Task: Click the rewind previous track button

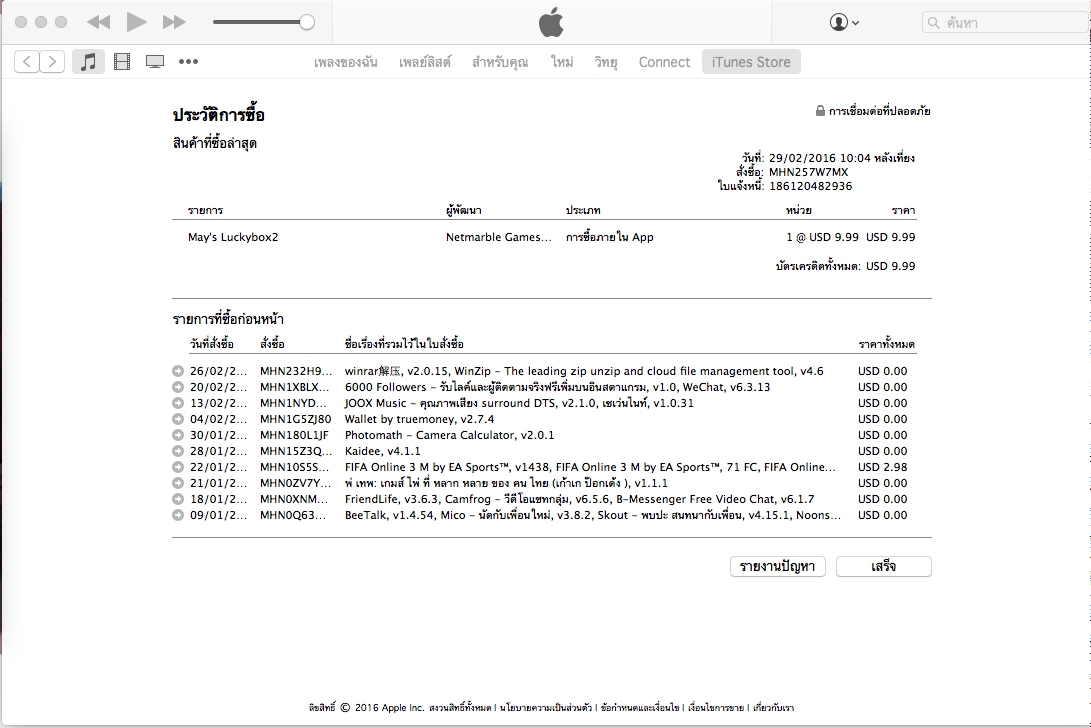Action: (x=98, y=22)
